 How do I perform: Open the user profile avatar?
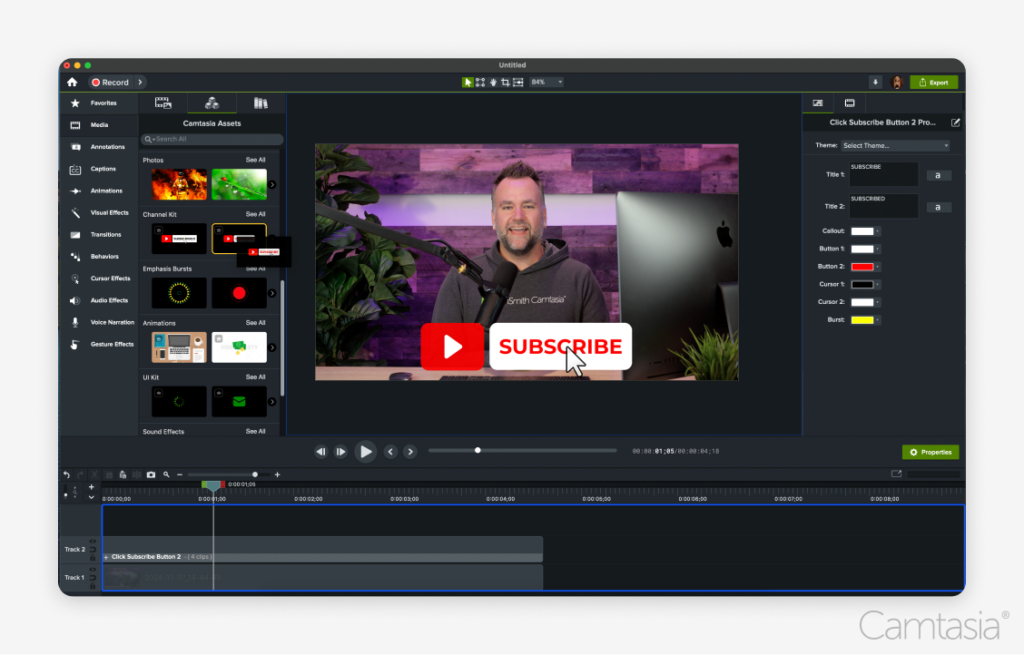click(x=897, y=82)
